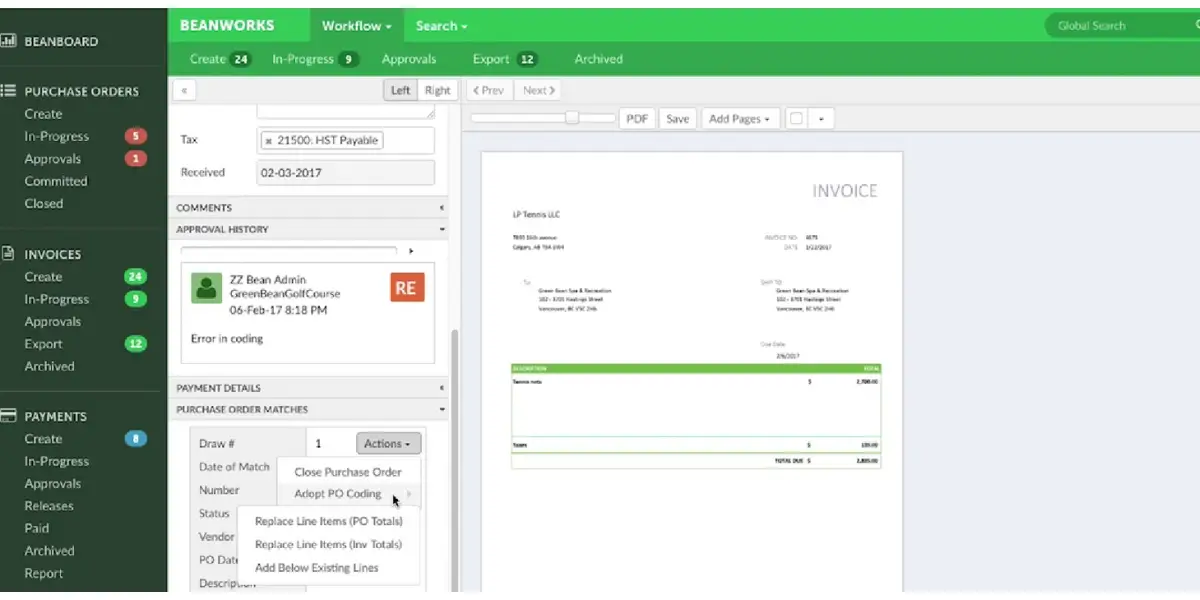Click the Invoices document icon
This screenshot has height=600, width=1200.
click(x=8, y=254)
